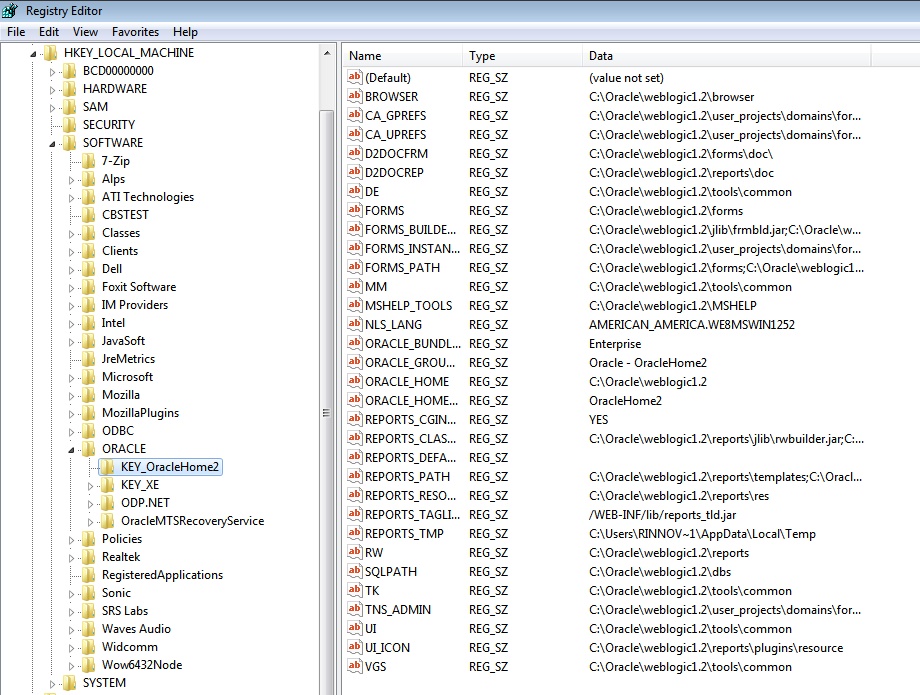Select the MozillaPlugins tree item
The width and height of the screenshot is (920, 695).
point(140,413)
